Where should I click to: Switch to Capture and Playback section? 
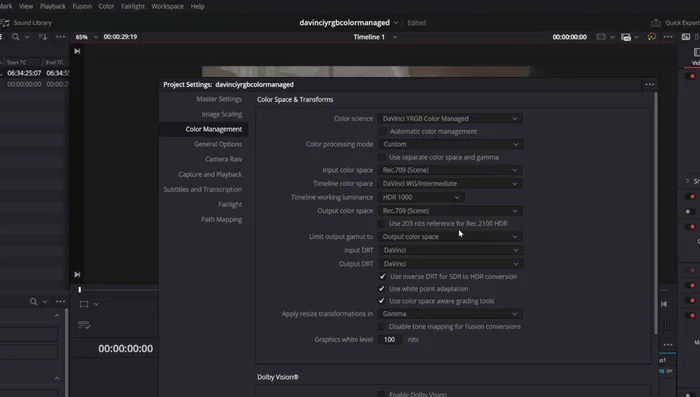[x=210, y=175]
